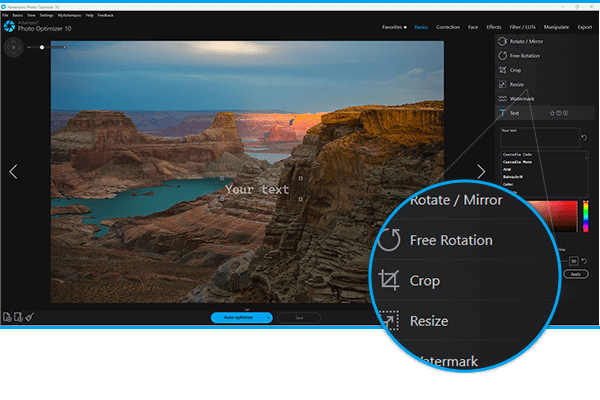Open the Auto optimize dropdown arrow
Image resolution: width=600 pixels, height=400 pixels.
[x=269, y=318]
